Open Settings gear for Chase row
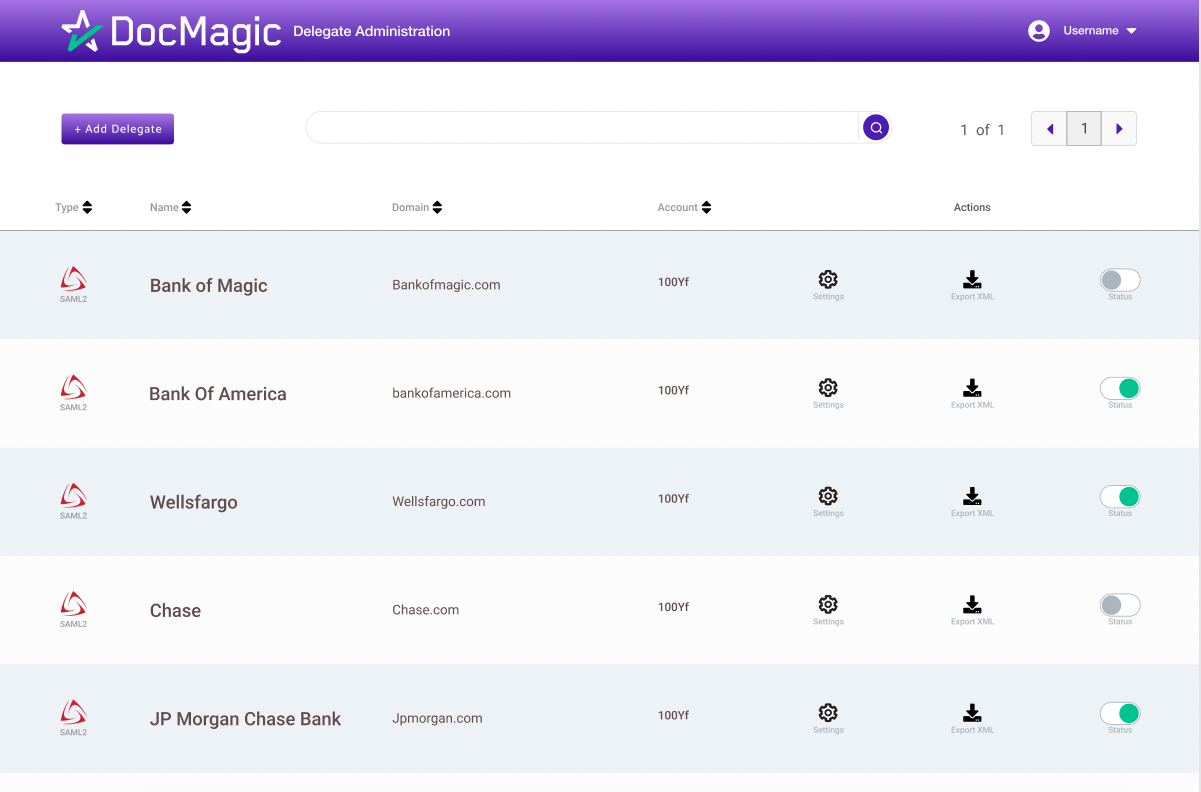Viewport: 1201px width, 792px height. [x=828, y=604]
